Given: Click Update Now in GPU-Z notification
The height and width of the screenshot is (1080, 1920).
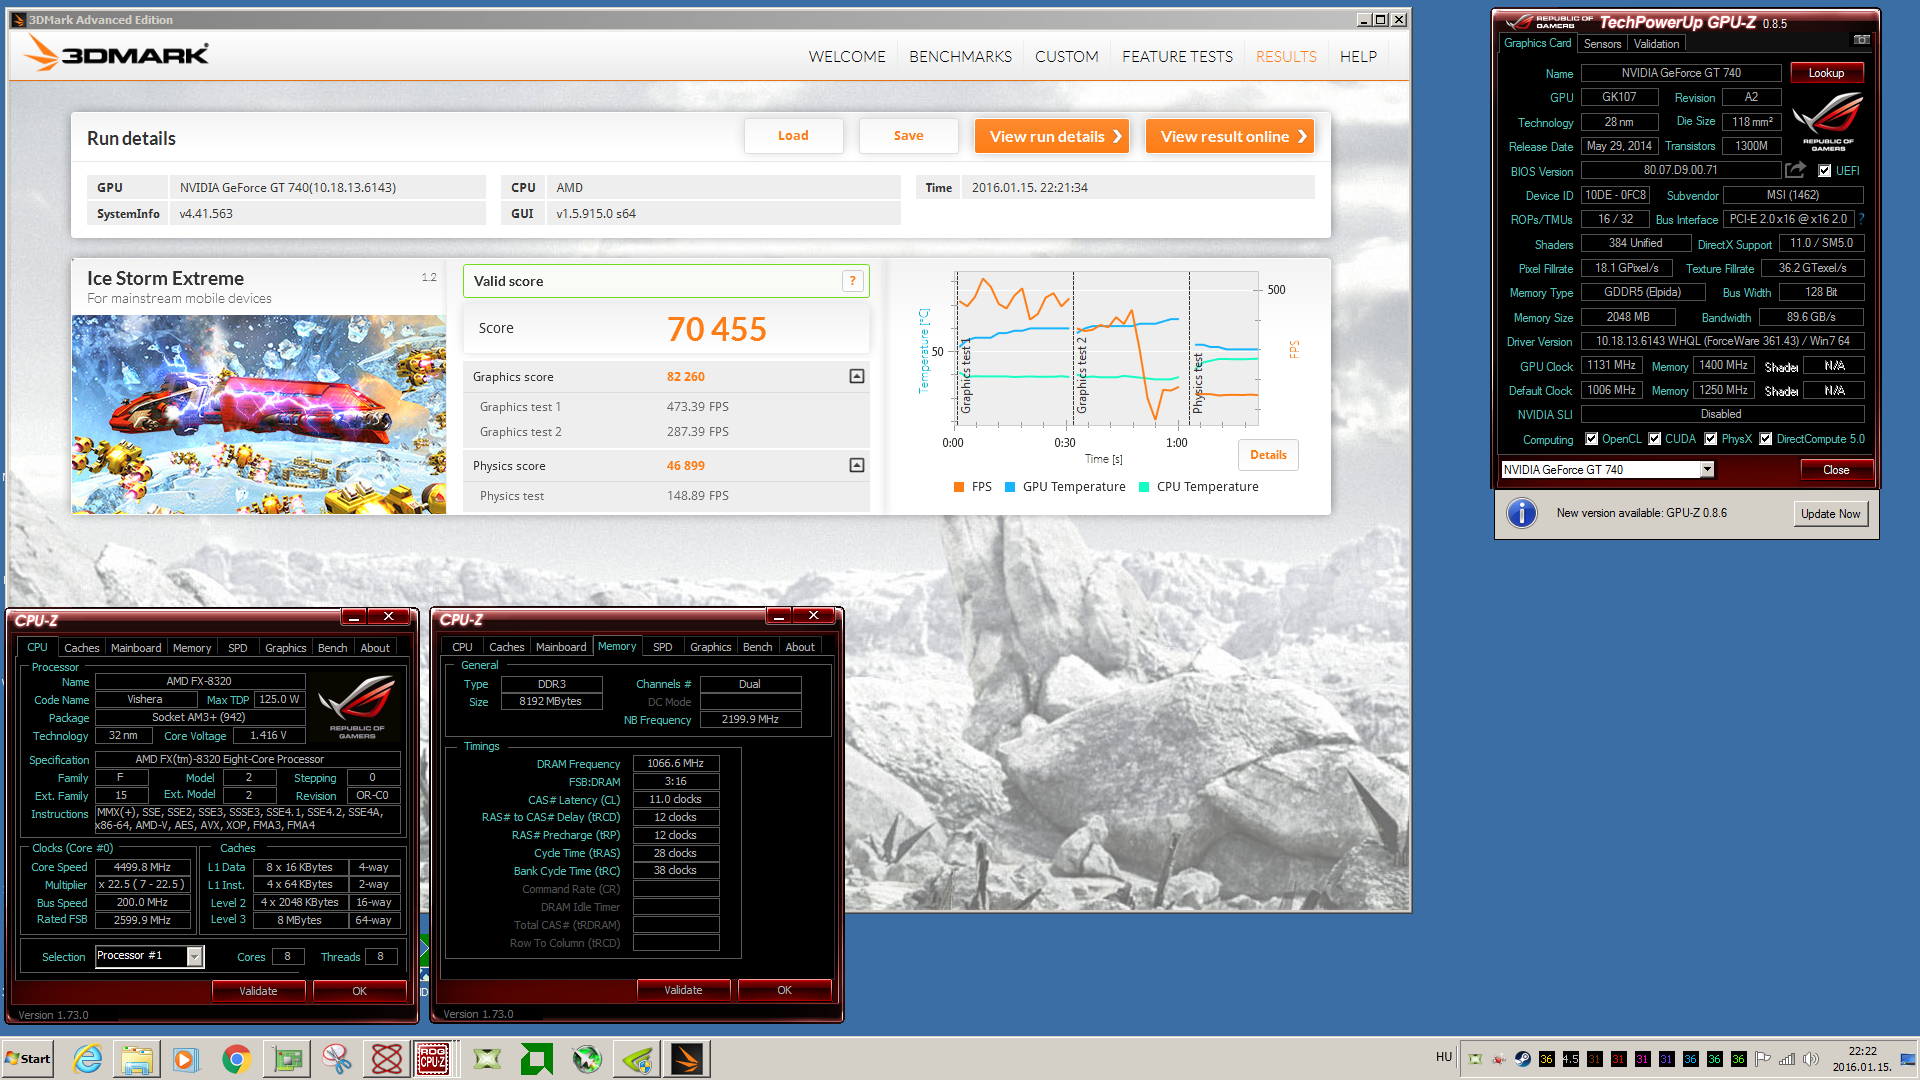Looking at the screenshot, I should coord(1830,514).
